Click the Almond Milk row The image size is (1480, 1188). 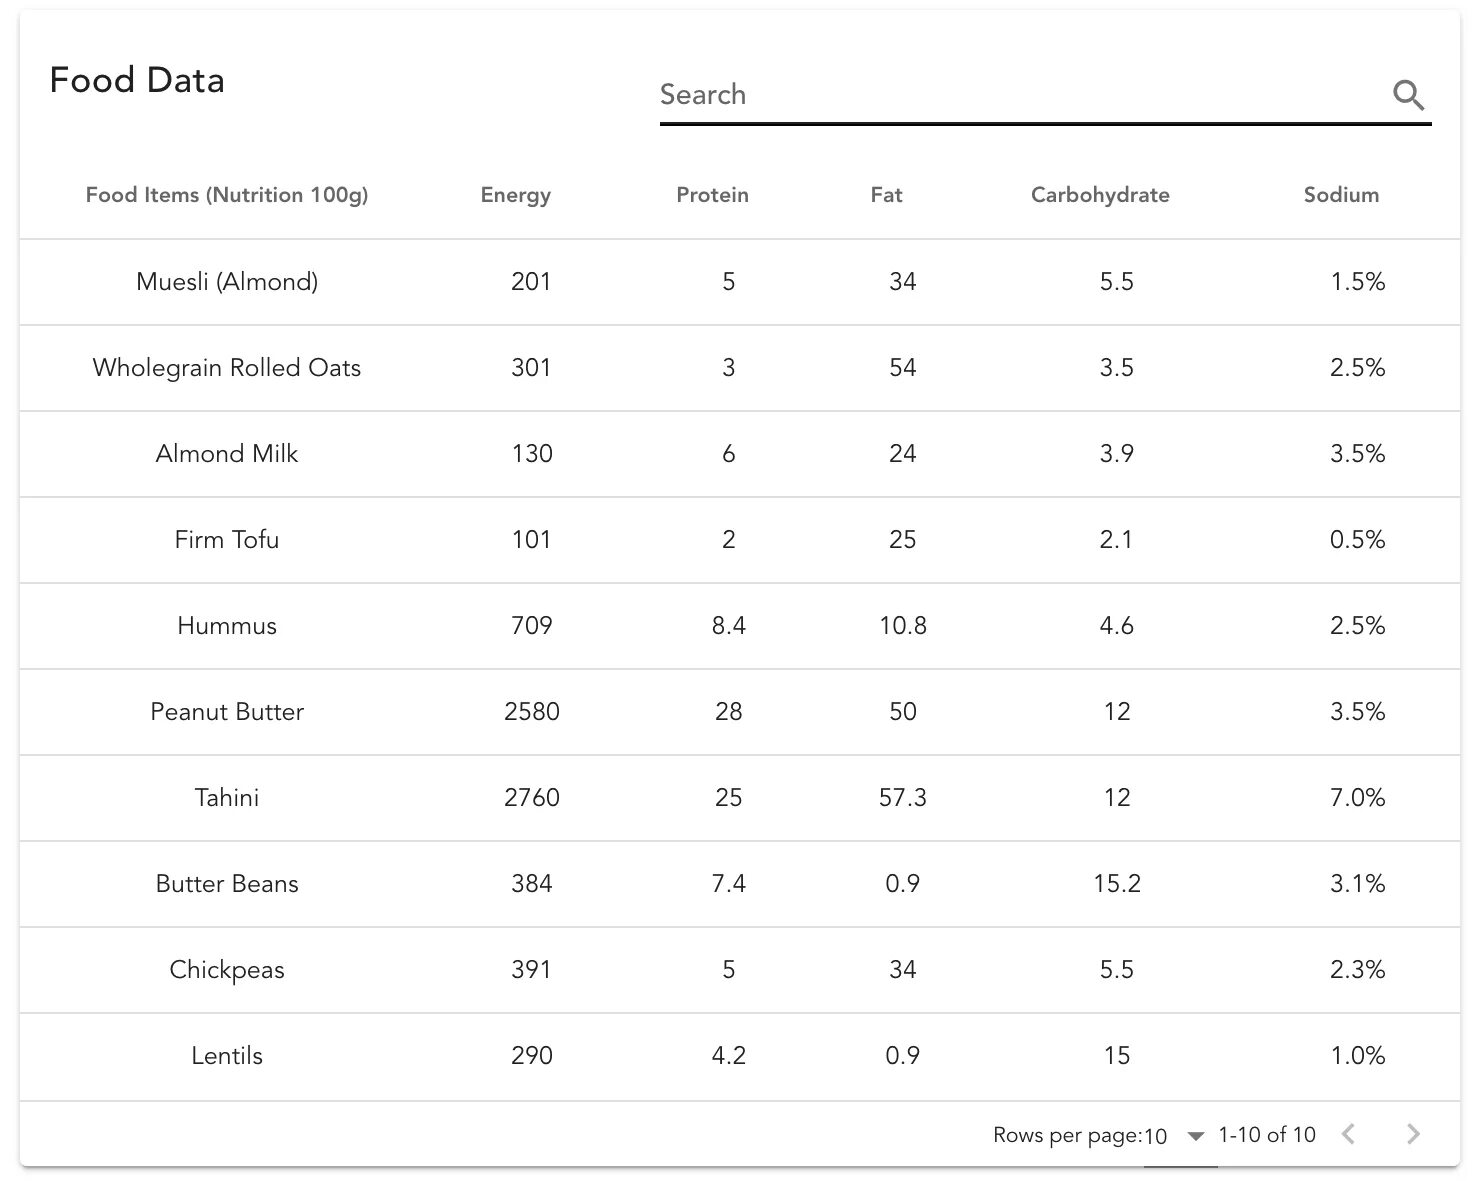click(x=227, y=454)
